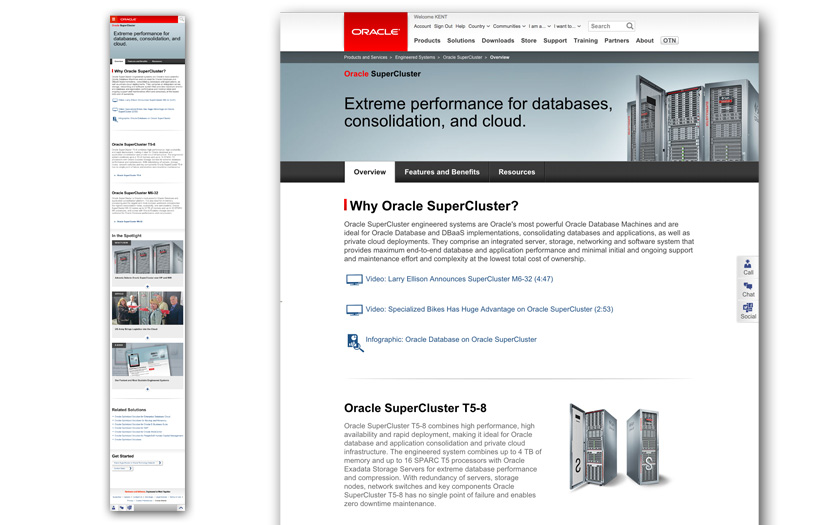Click the Sign Out link

click(x=443, y=26)
